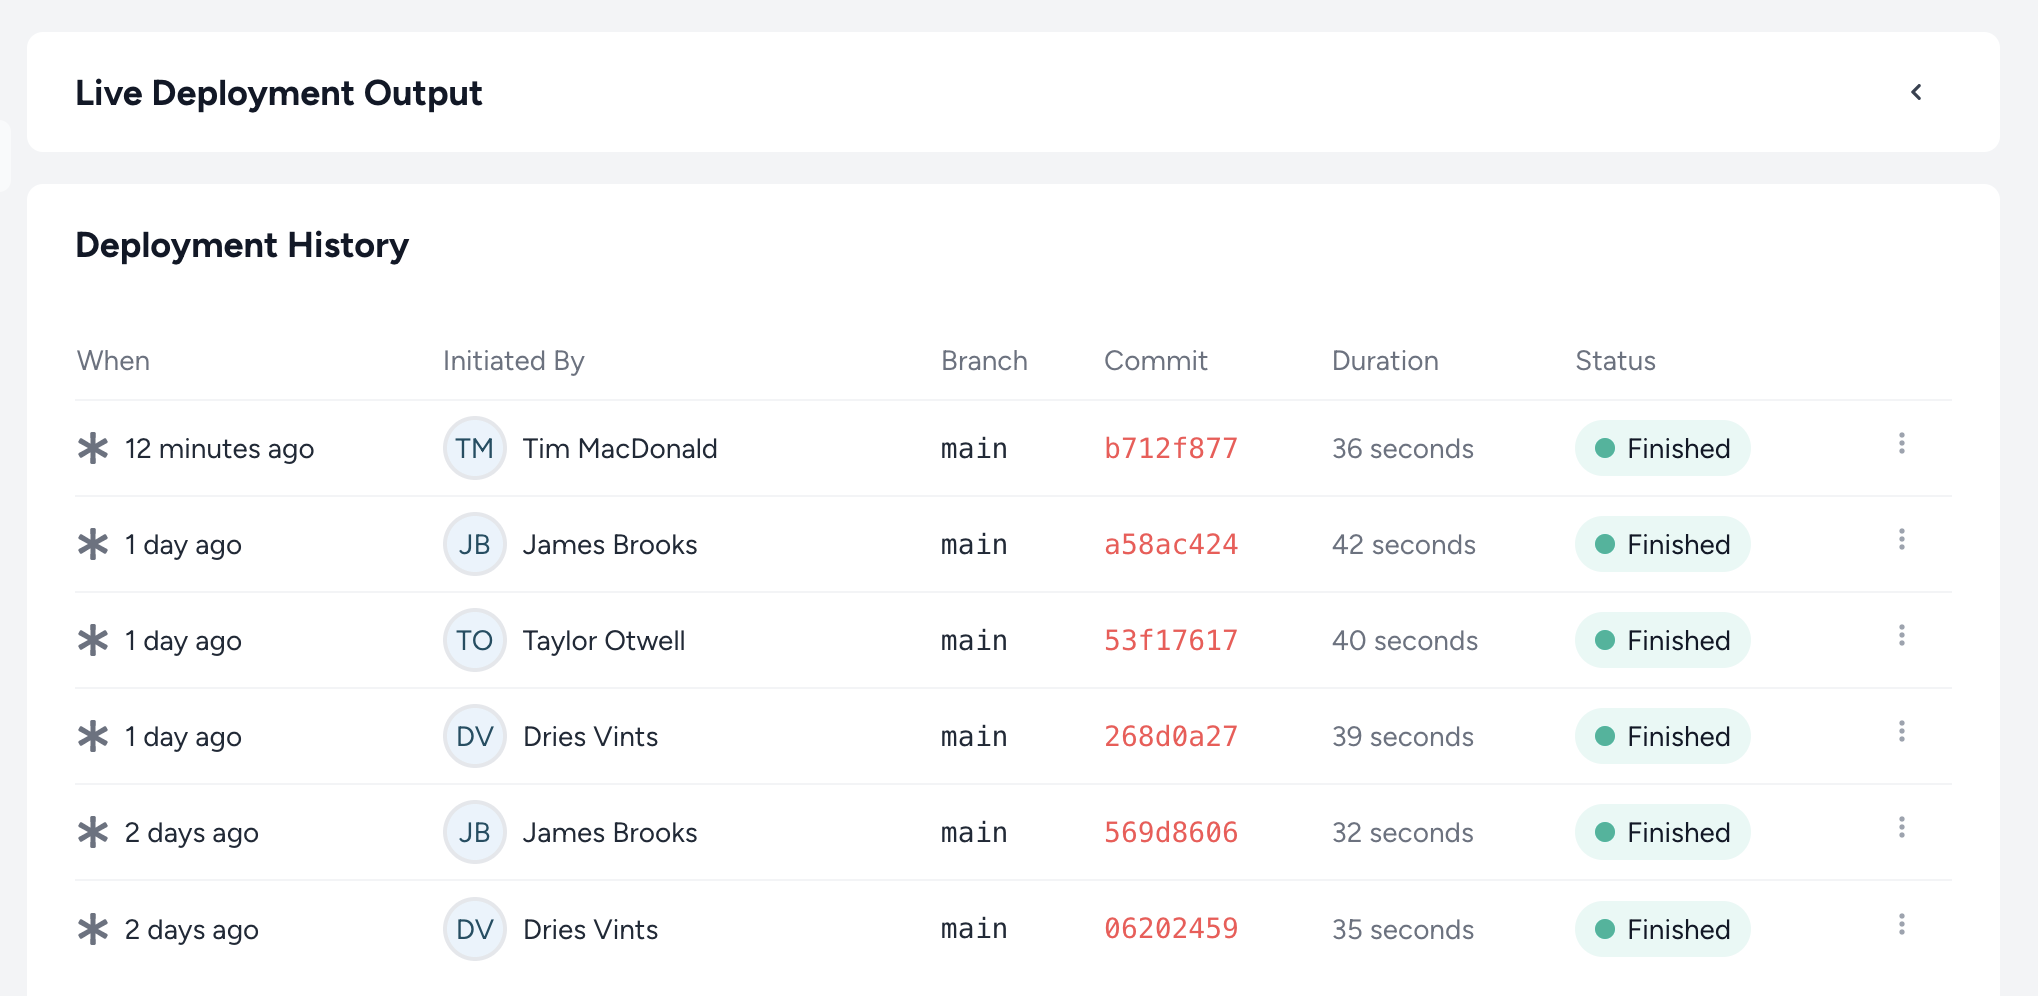Click Tim MacDonald's TM avatar
2038x996 pixels.
pos(474,448)
